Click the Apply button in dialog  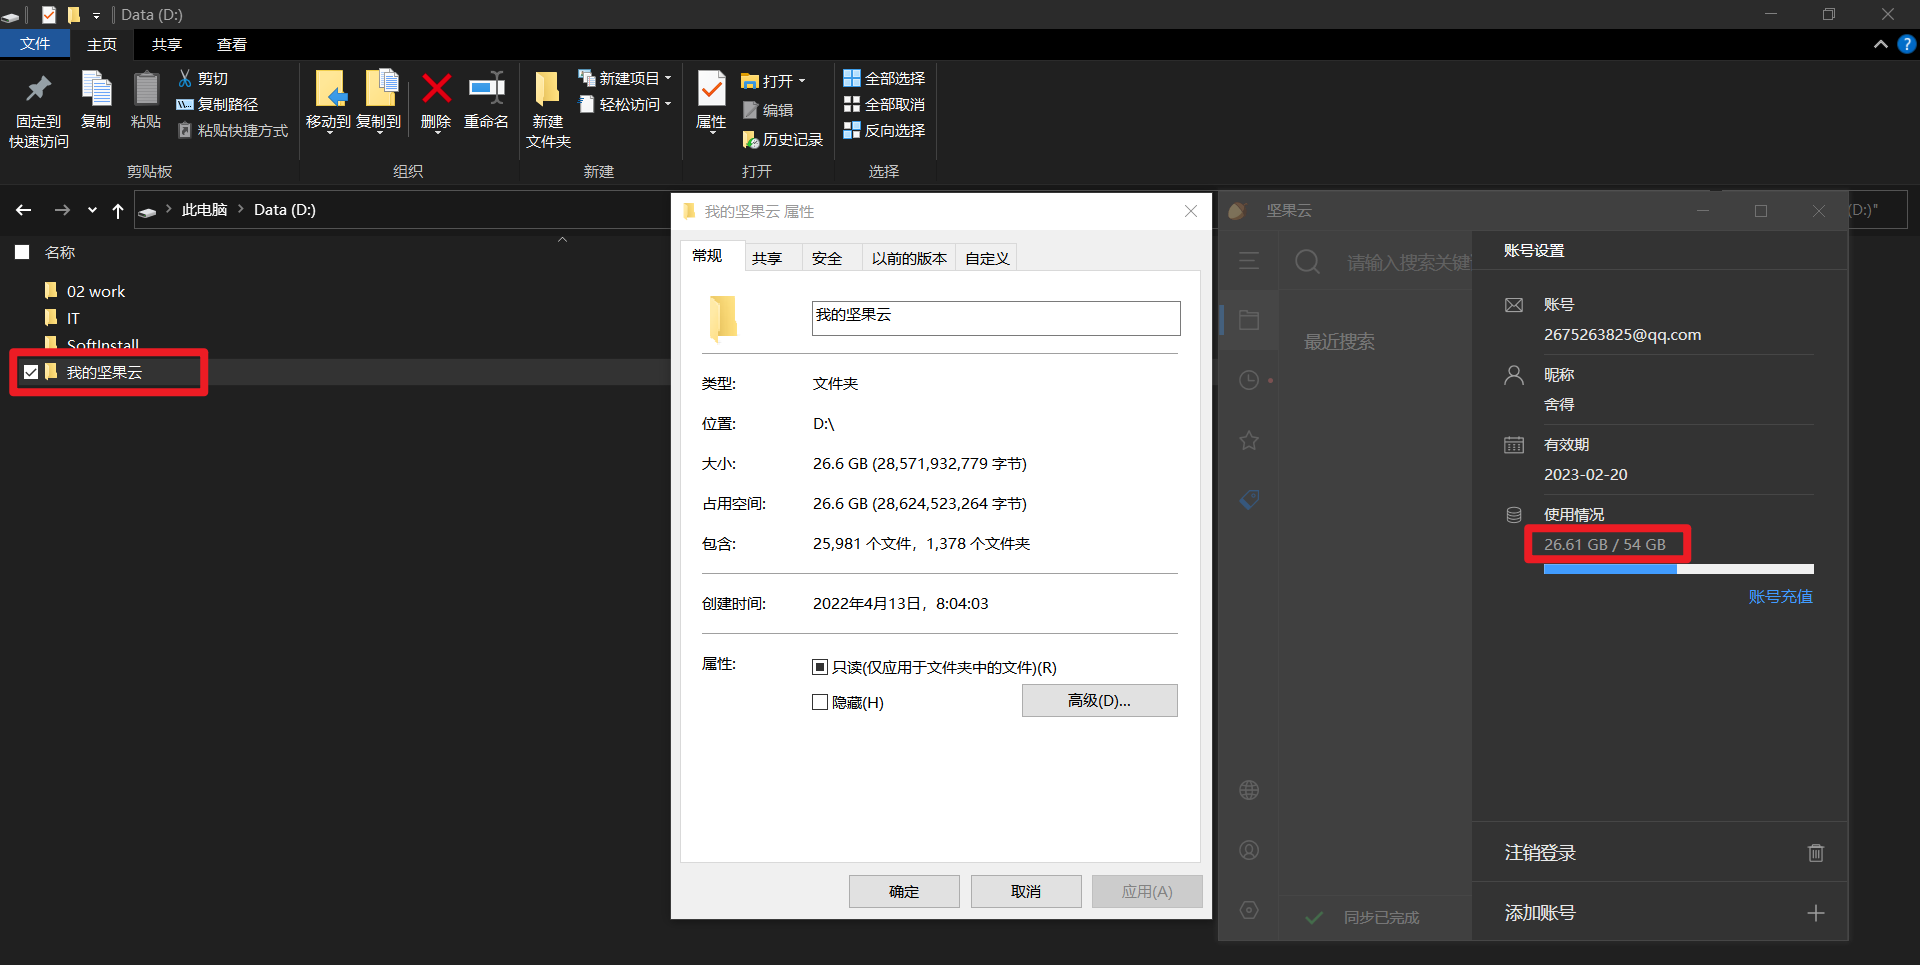pos(1147,891)
